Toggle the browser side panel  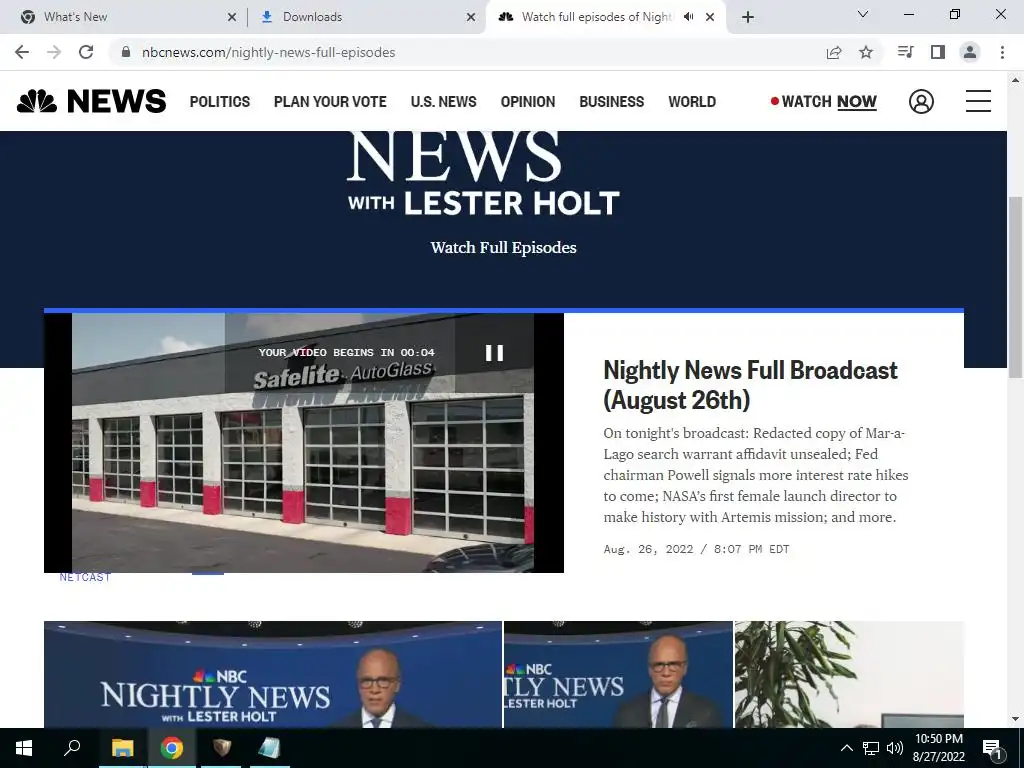pos(938,52)
